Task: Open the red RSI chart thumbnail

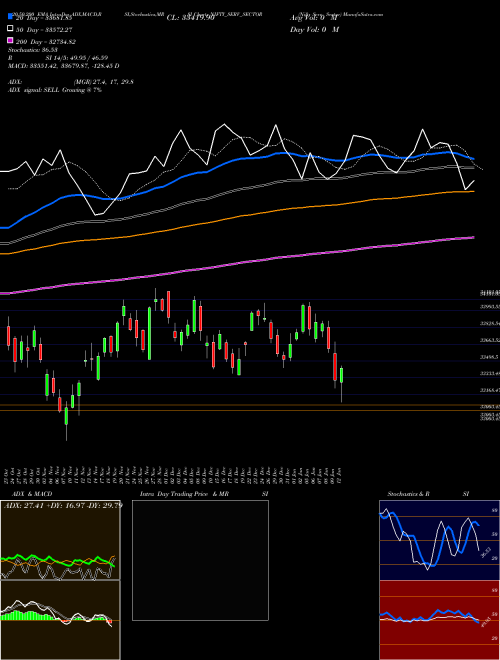Action: [x=439, y=620]
